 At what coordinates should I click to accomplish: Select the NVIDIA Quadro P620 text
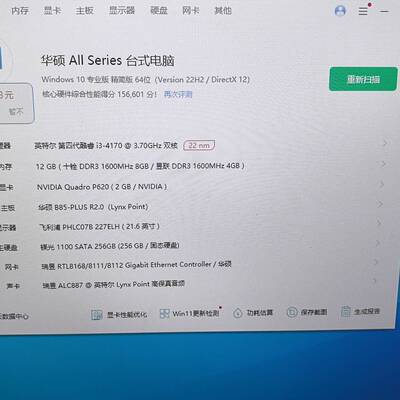coord(102,187)
